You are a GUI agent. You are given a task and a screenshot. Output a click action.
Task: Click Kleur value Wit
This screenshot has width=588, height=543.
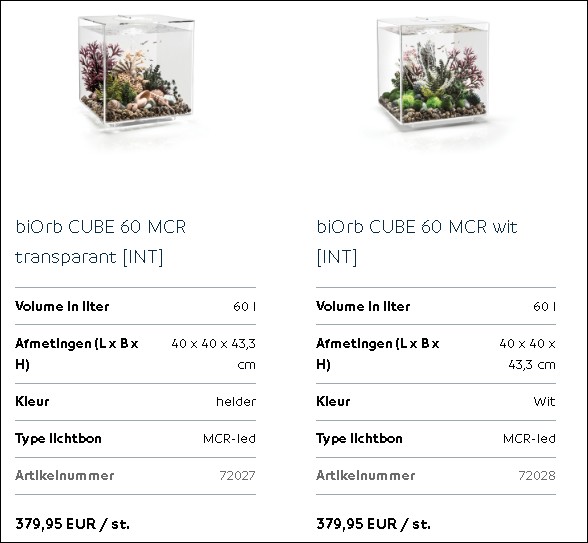click(544, 402)
